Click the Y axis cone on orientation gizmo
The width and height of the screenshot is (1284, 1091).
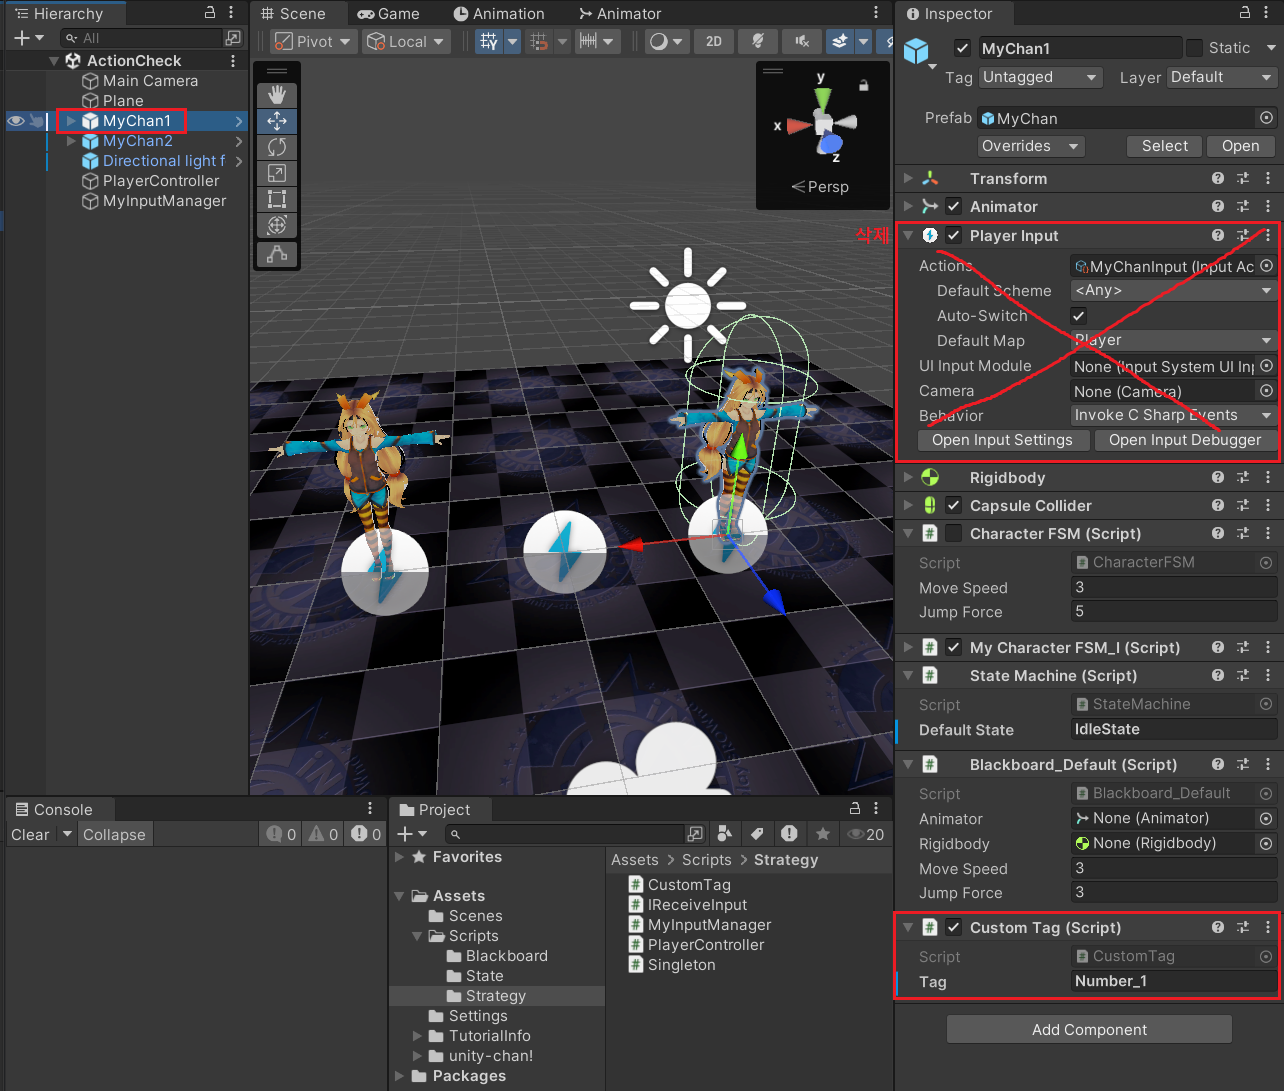pyautogui.click(x=822, y=99)
